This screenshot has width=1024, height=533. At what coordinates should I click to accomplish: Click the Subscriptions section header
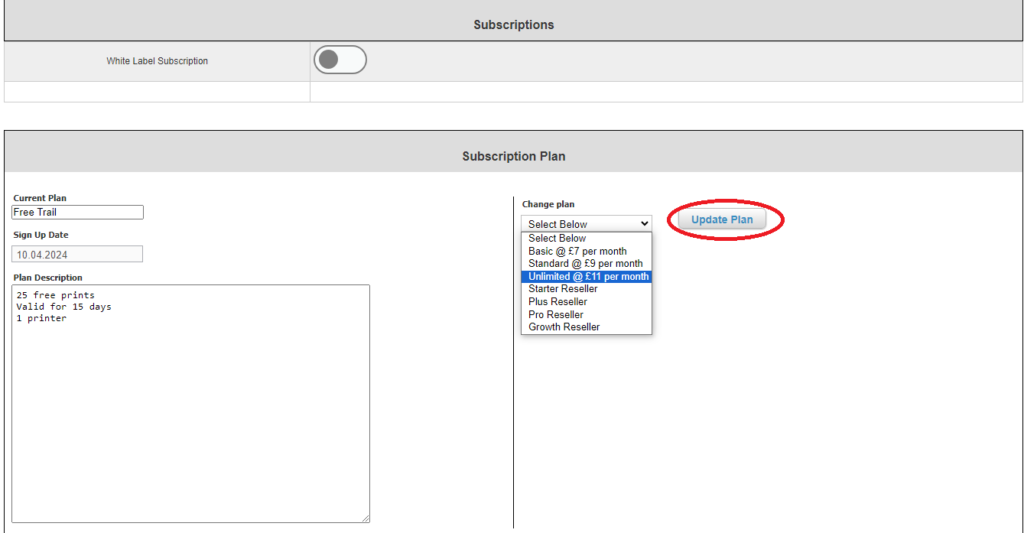pos(513,24)
